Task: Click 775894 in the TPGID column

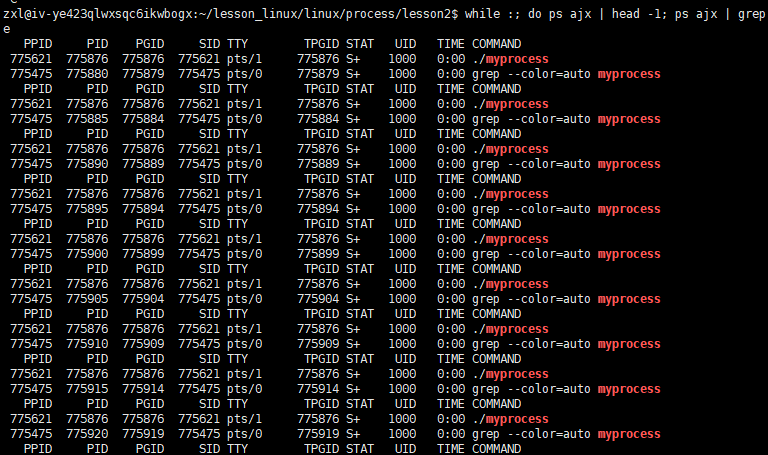Action: [x=318, y=209]
